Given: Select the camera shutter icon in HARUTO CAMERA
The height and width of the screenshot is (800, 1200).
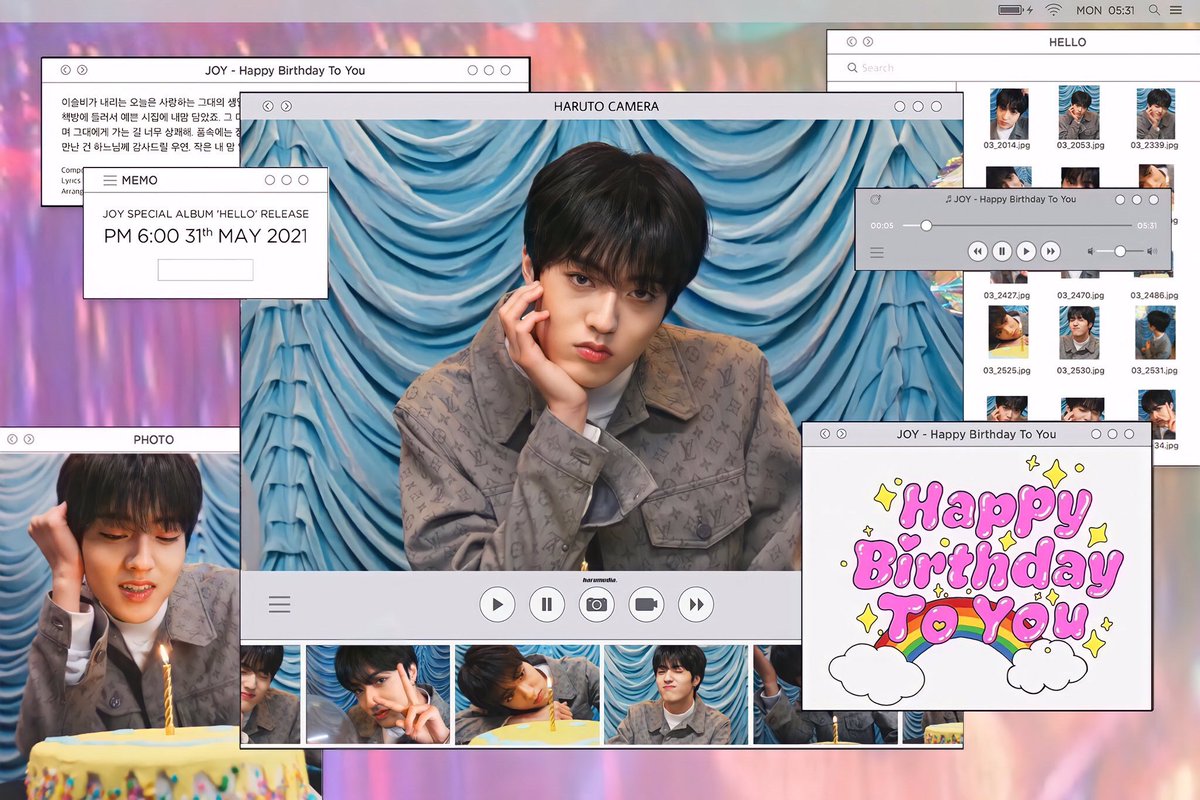Looking at the screenshot, I should [x=596, y=604].
